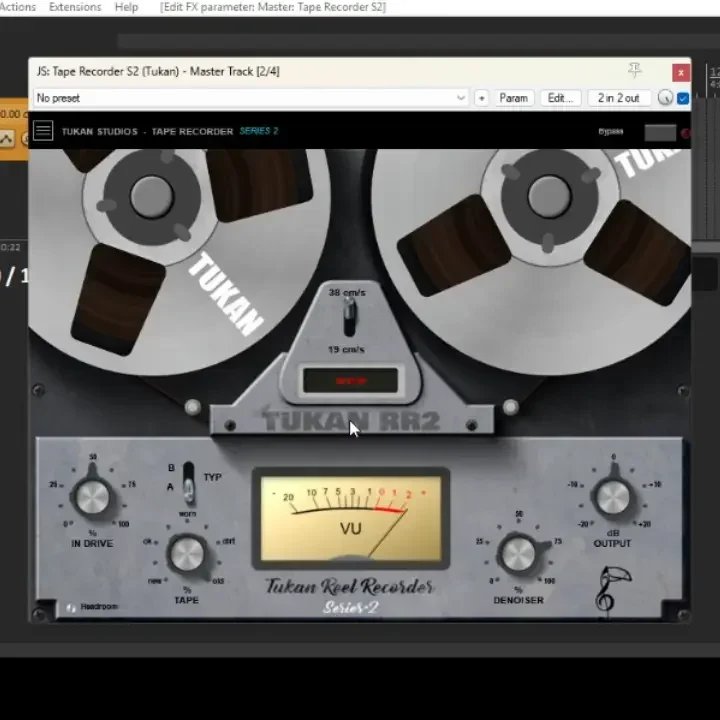
Task: Pin the FX window on top
Action: click(635, 70)
